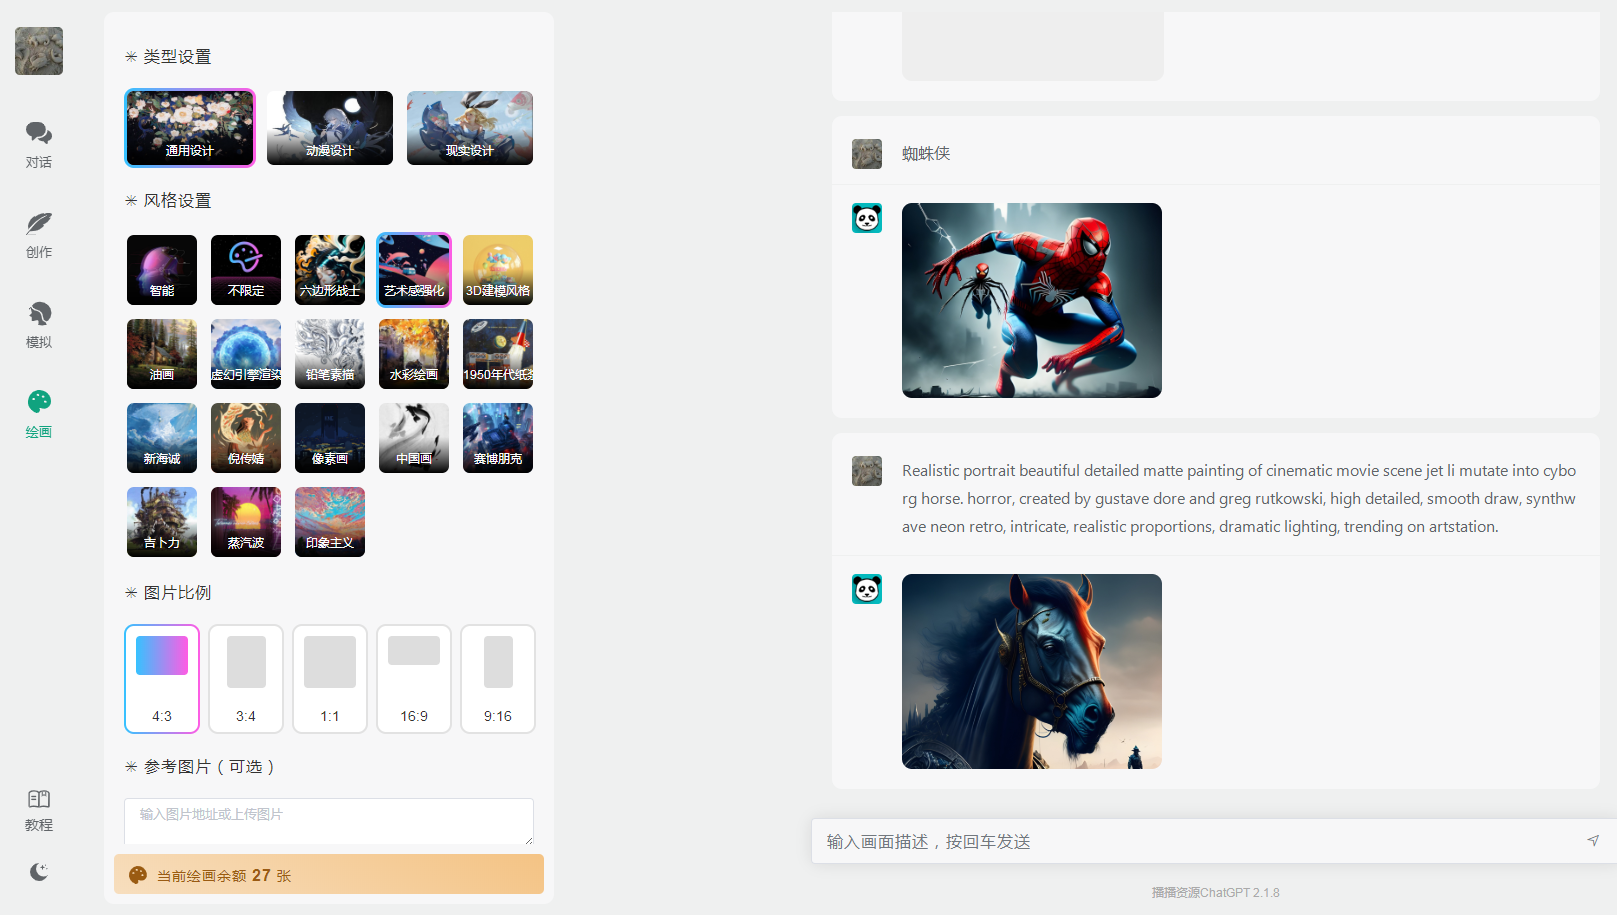Set image ratio to 3:4
The image size is (1617, 915).
click(246, 679)
